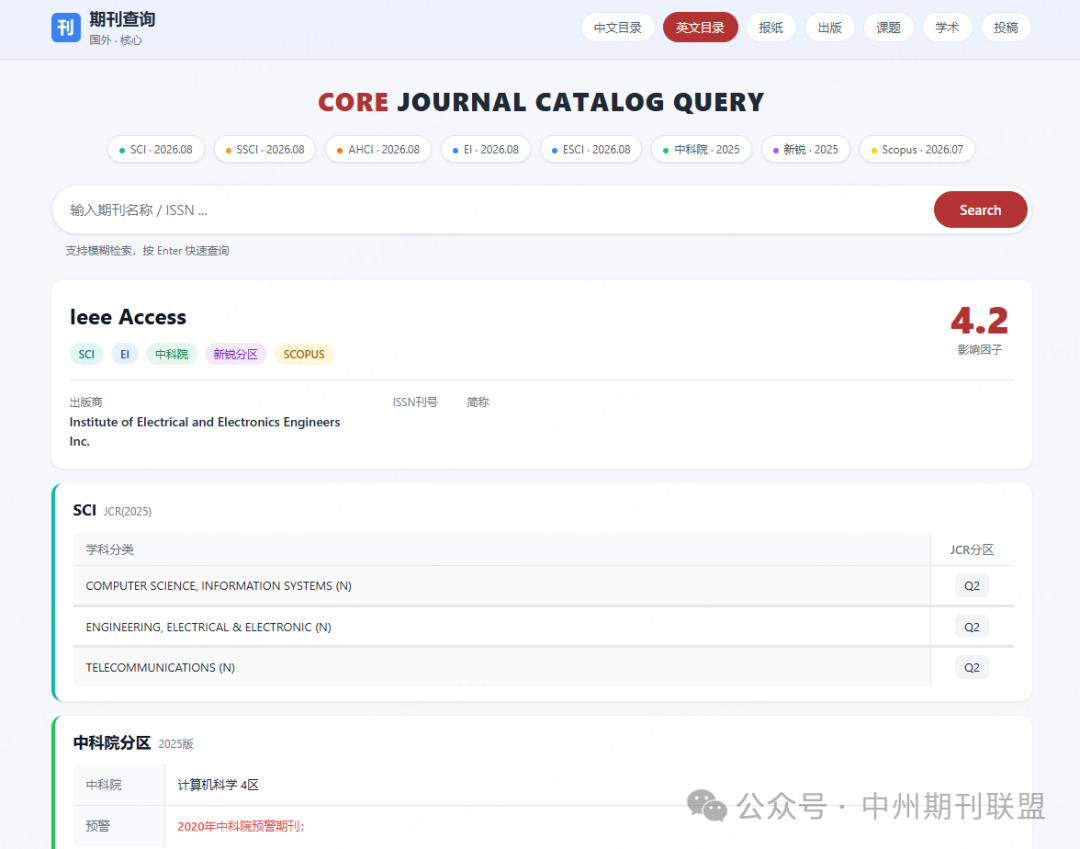Click the Q2 badge for ENGINEERING row
Image resolution: width=1080 pixels, height=849 pixels.
[x=971, y=627]
